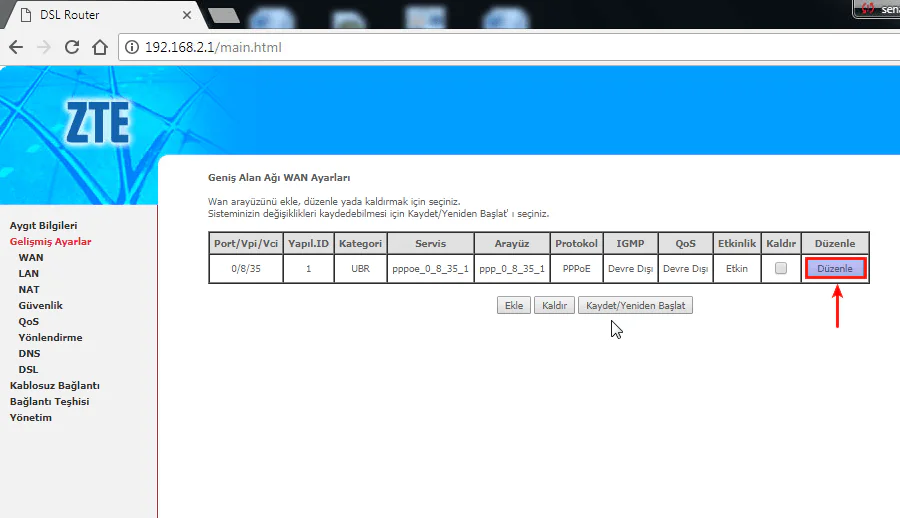Click Düzenle button for pppoe_0_8_35_1
Screen dimensions: 900x518
(835, 269)
